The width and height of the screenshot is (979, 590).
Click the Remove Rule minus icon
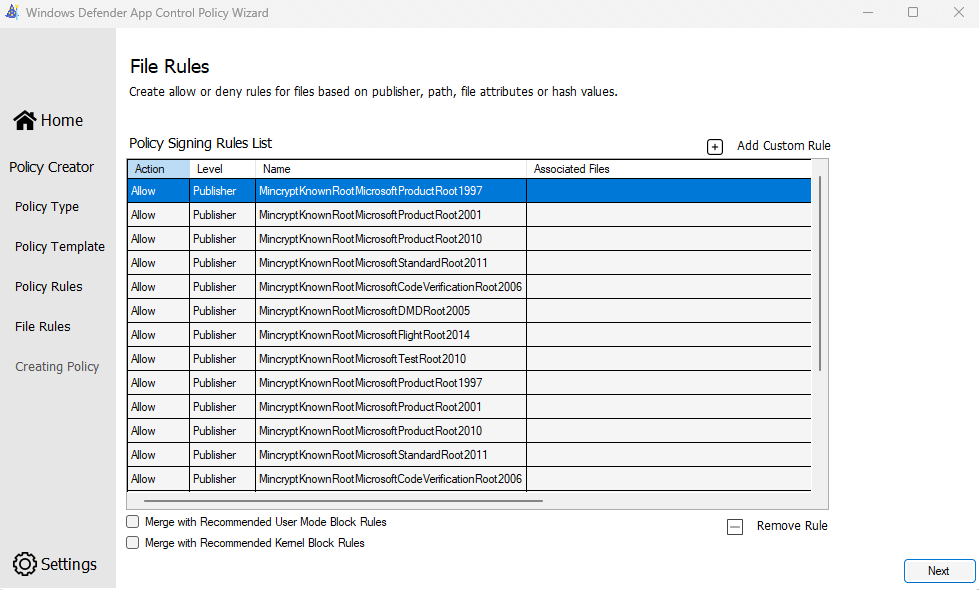click(735, 527)
